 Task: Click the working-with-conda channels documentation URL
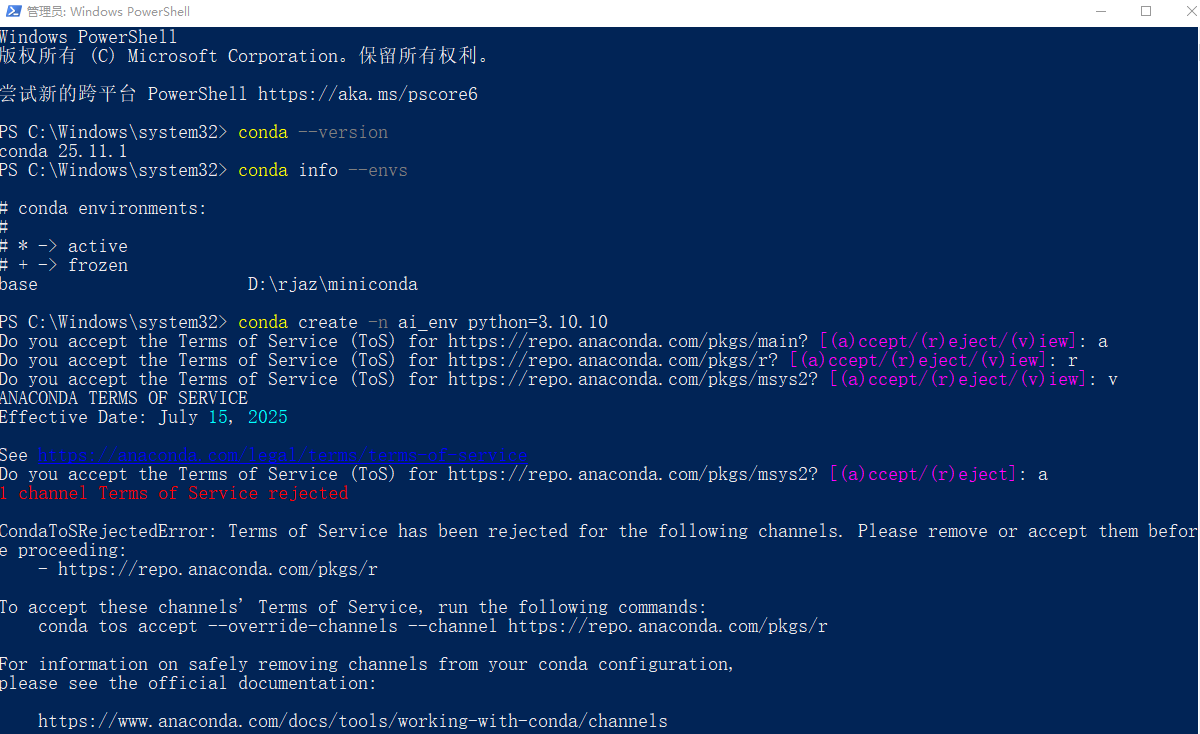352,721
